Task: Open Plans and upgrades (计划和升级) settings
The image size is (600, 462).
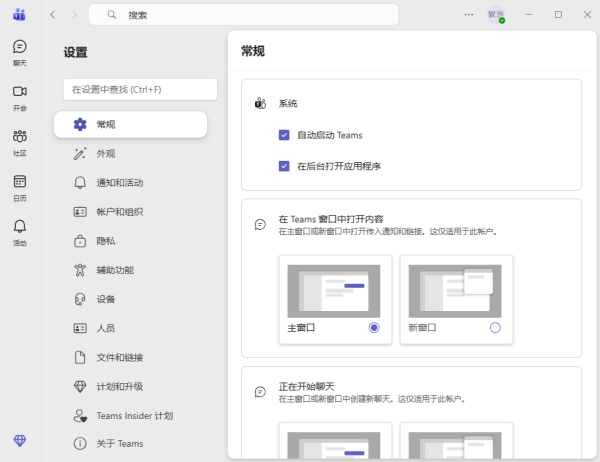Action: click(130, 386)
